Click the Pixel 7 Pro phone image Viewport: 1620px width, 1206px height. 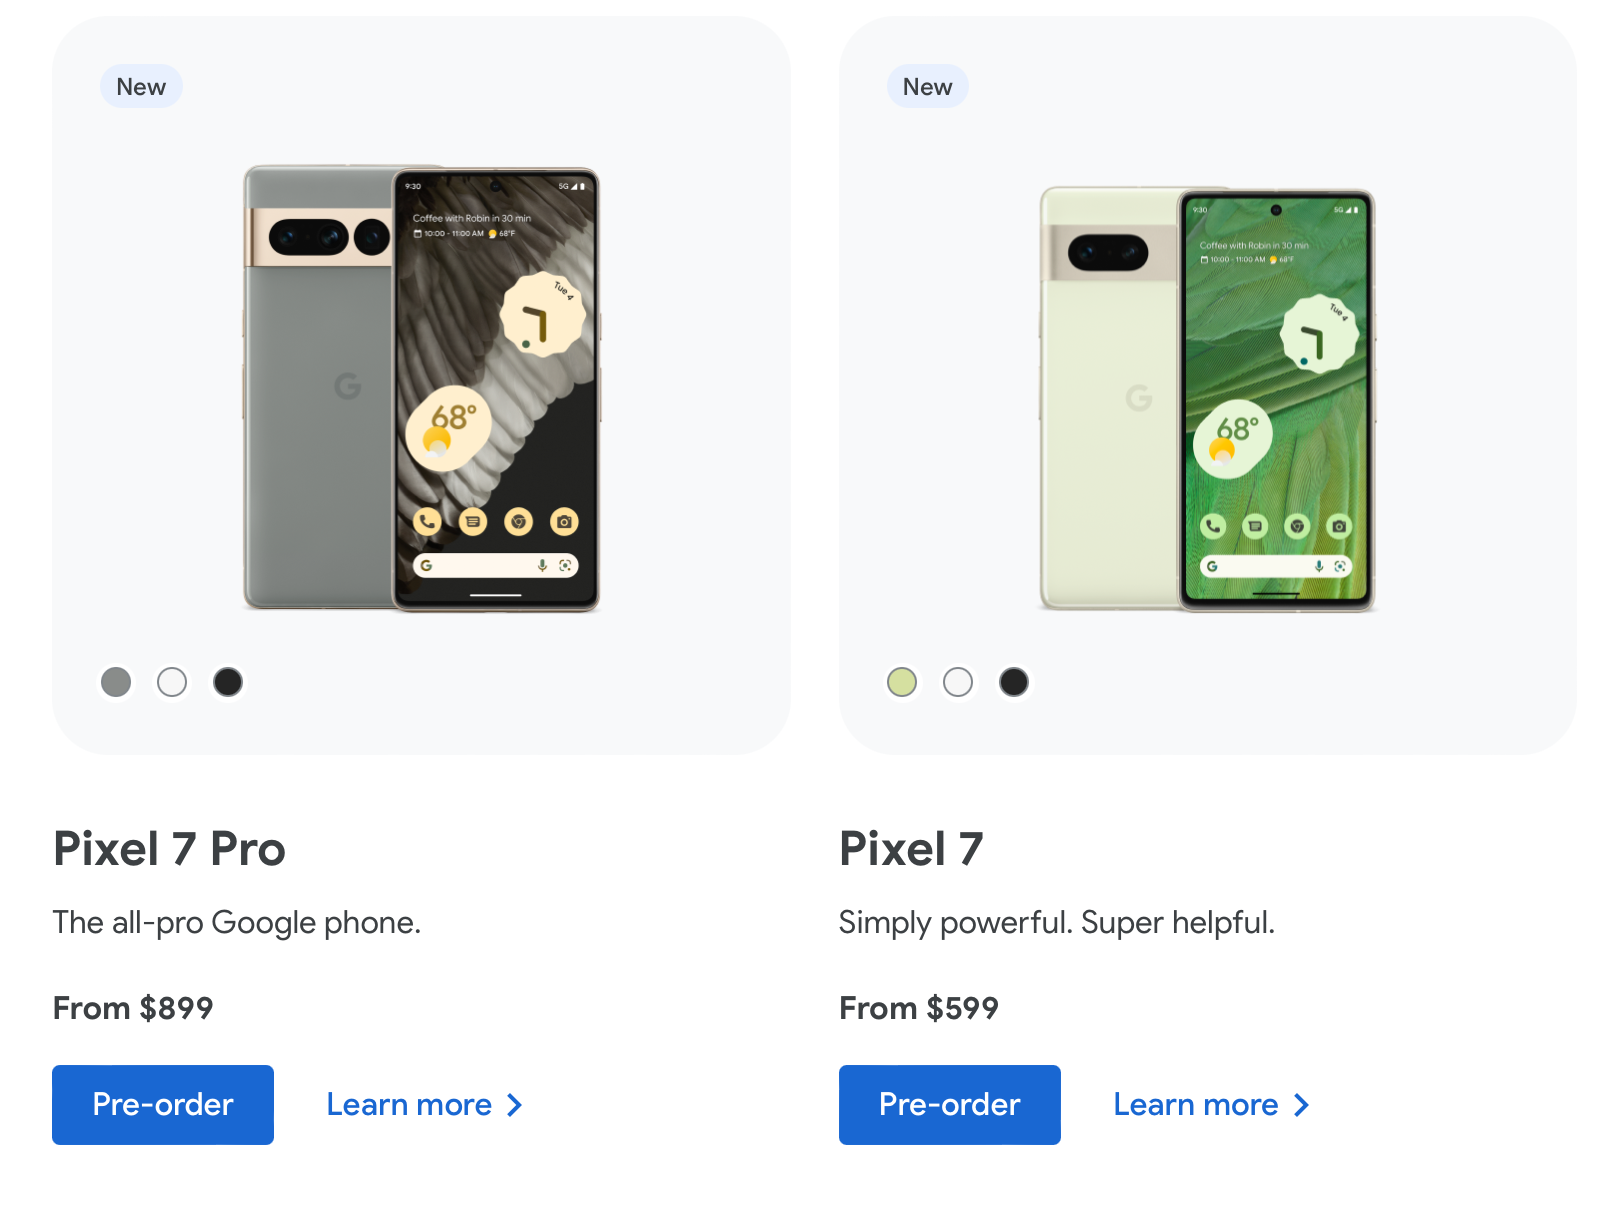421,388
